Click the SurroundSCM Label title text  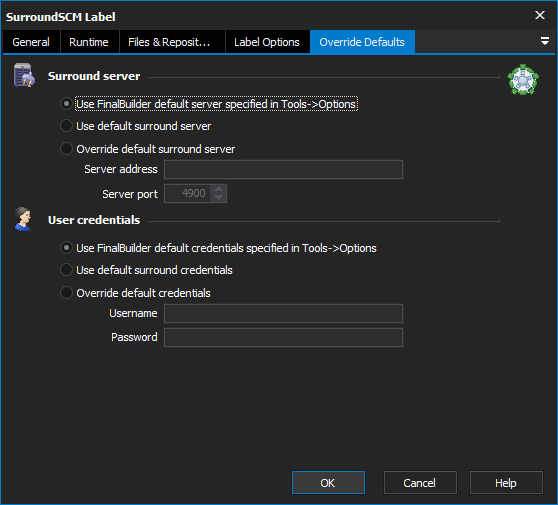[60, 17]
